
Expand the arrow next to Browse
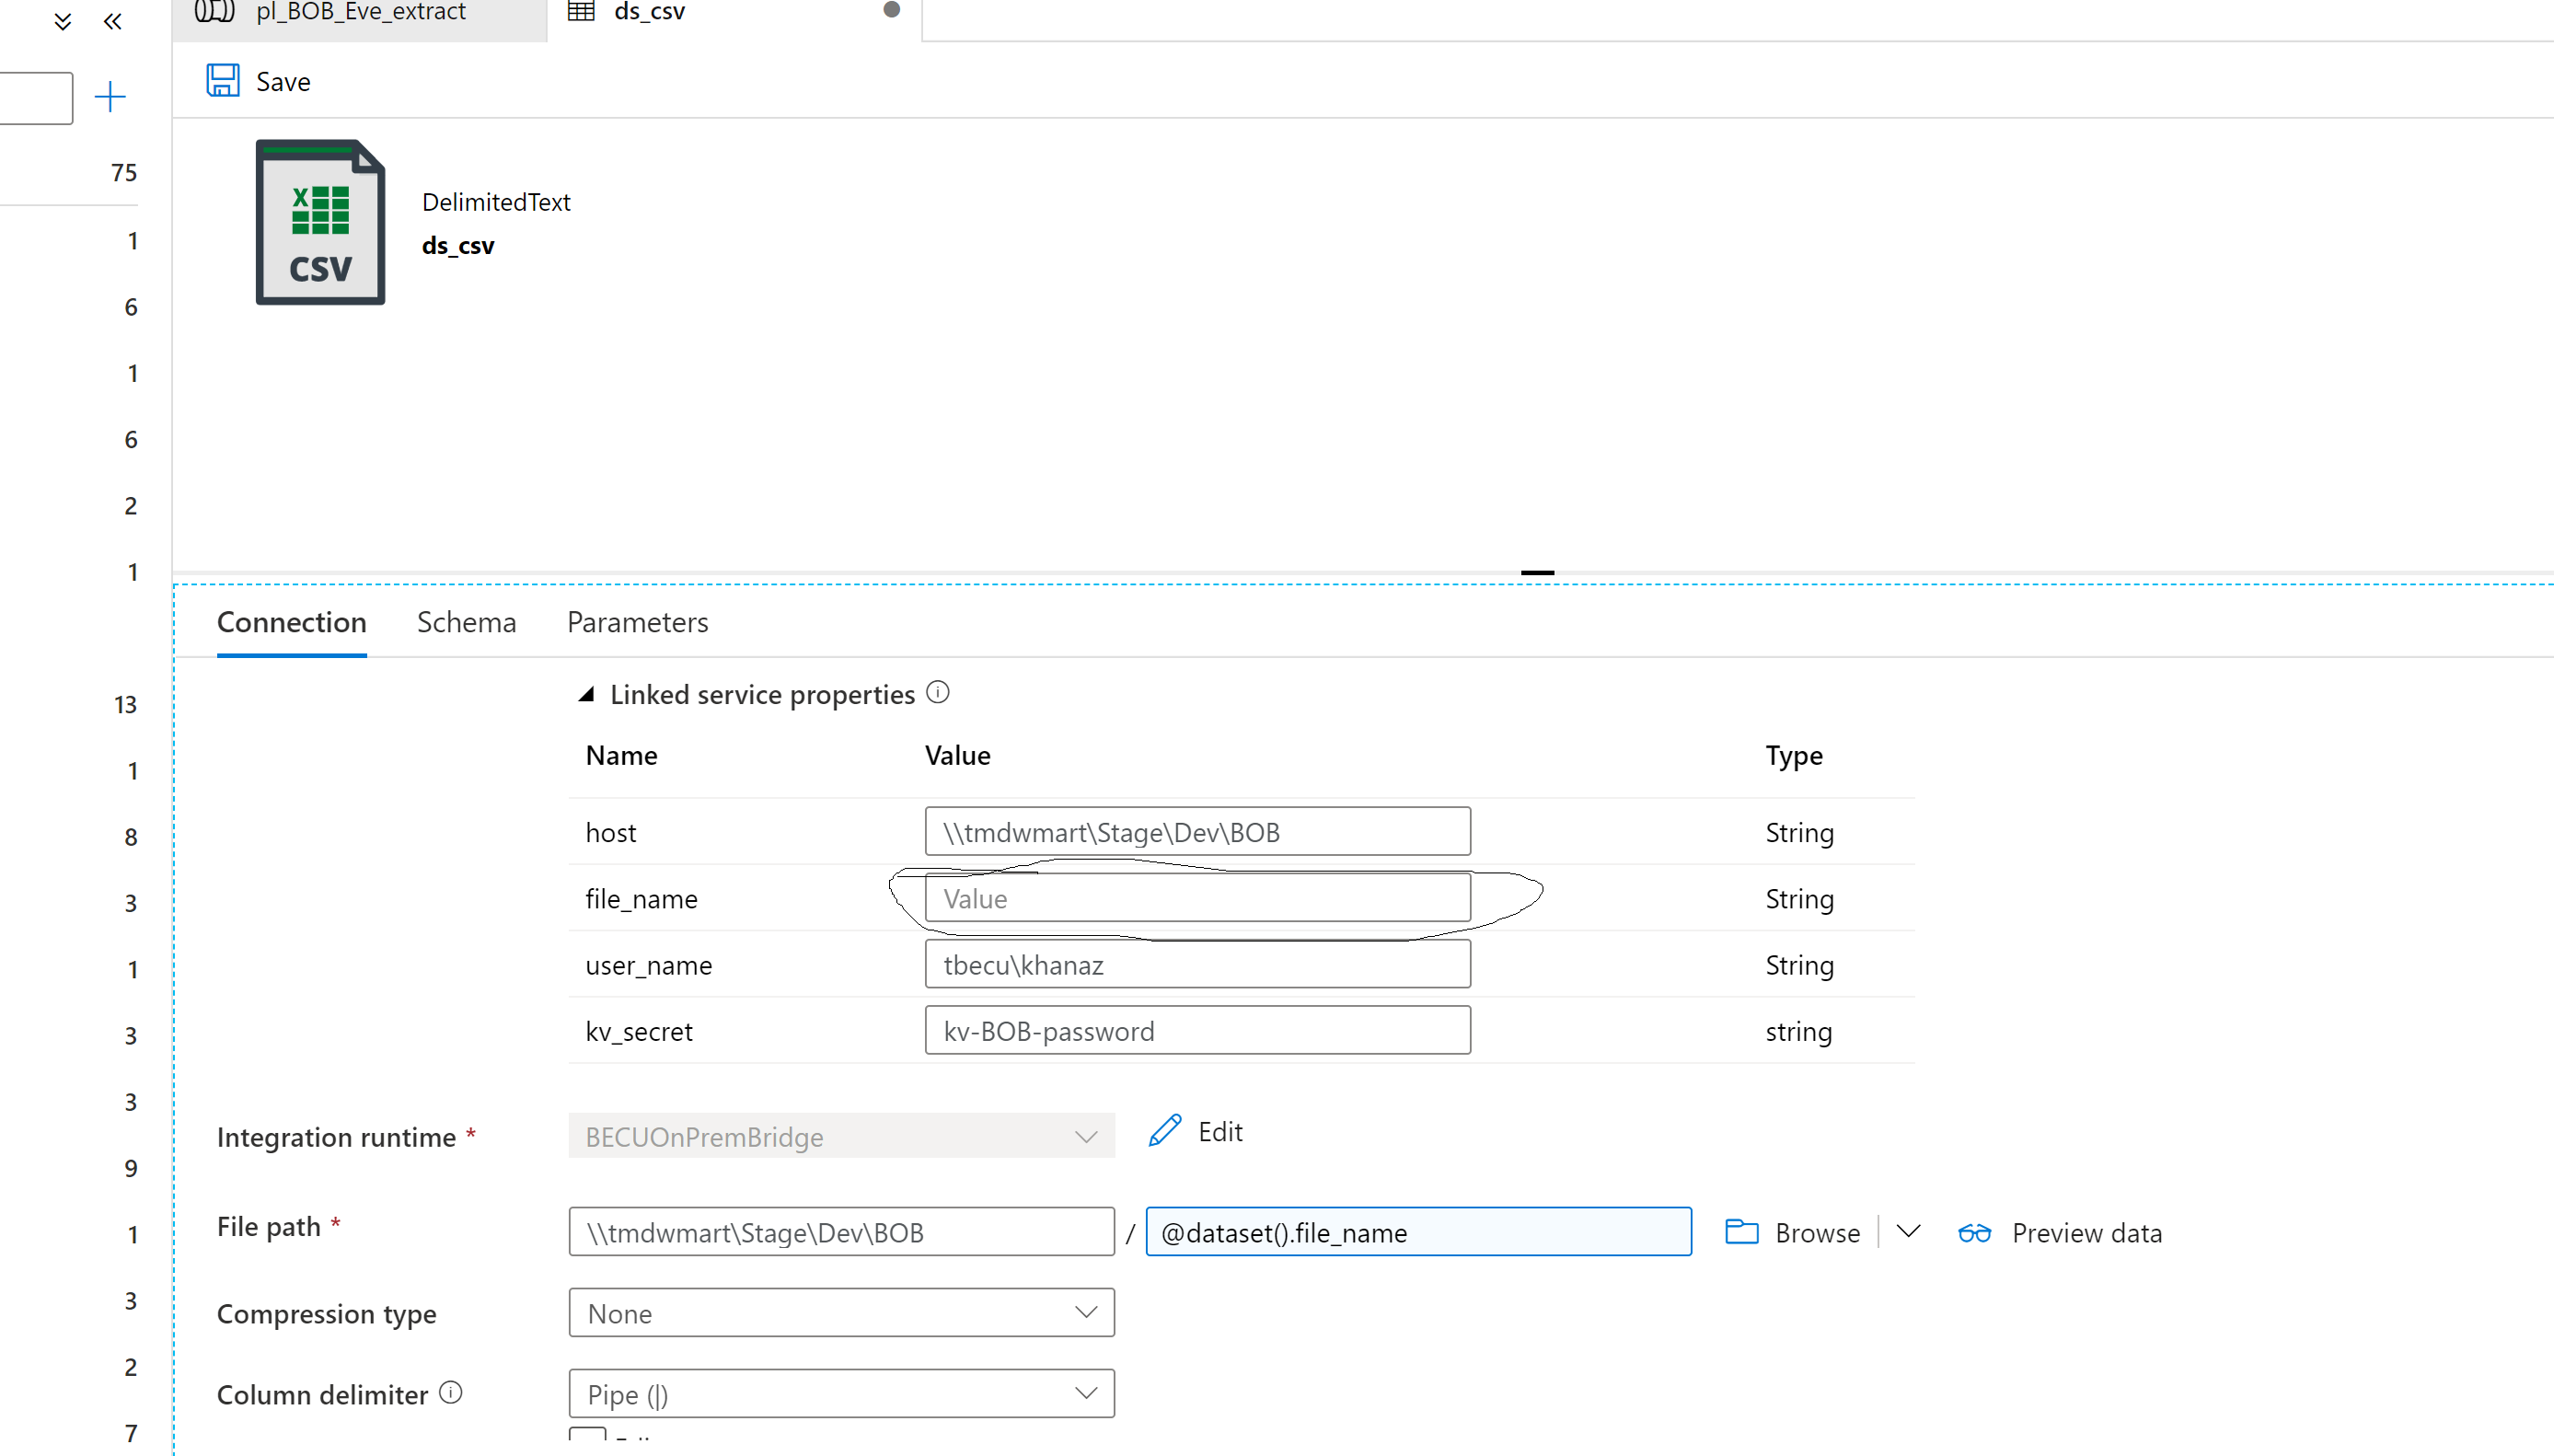point(1908,1231)
